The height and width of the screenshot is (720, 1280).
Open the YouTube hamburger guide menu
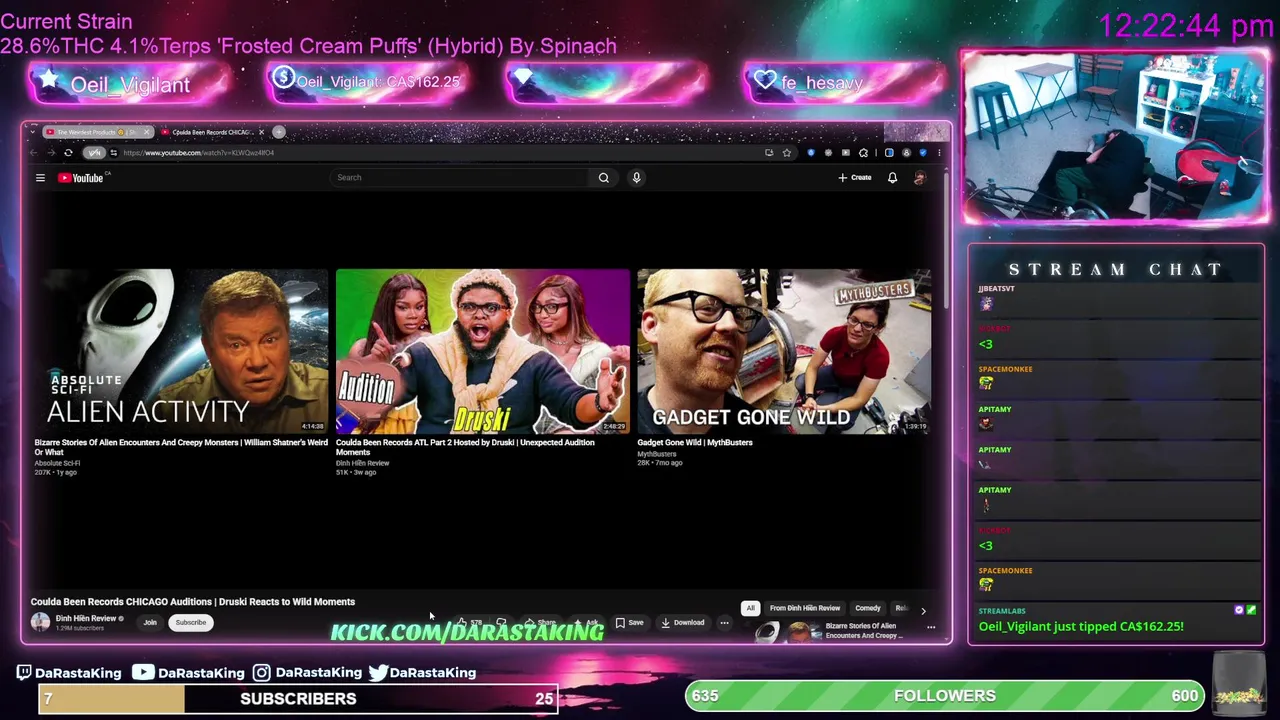[x=40, y=178]
